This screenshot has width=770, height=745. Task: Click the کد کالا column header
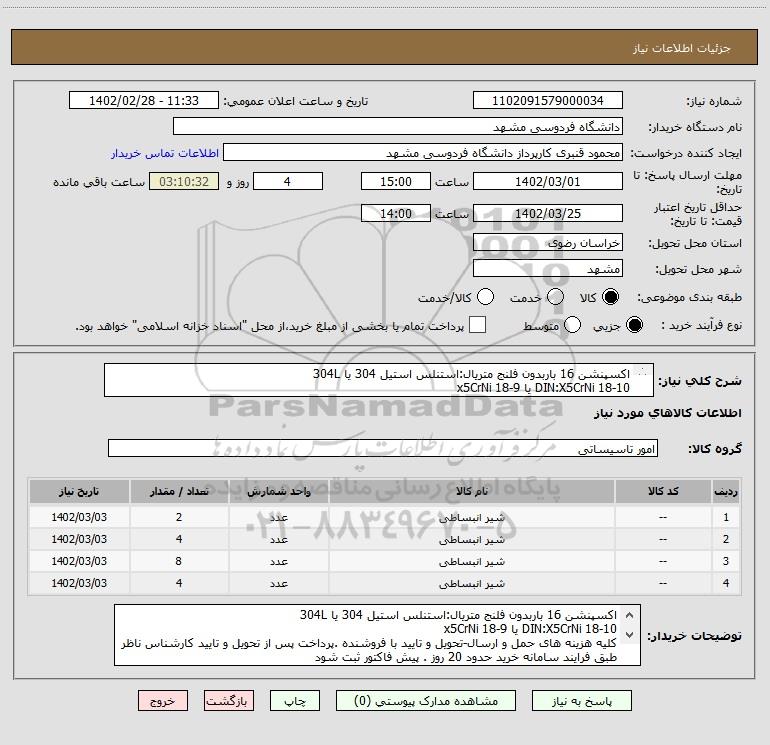coord(663,491)
